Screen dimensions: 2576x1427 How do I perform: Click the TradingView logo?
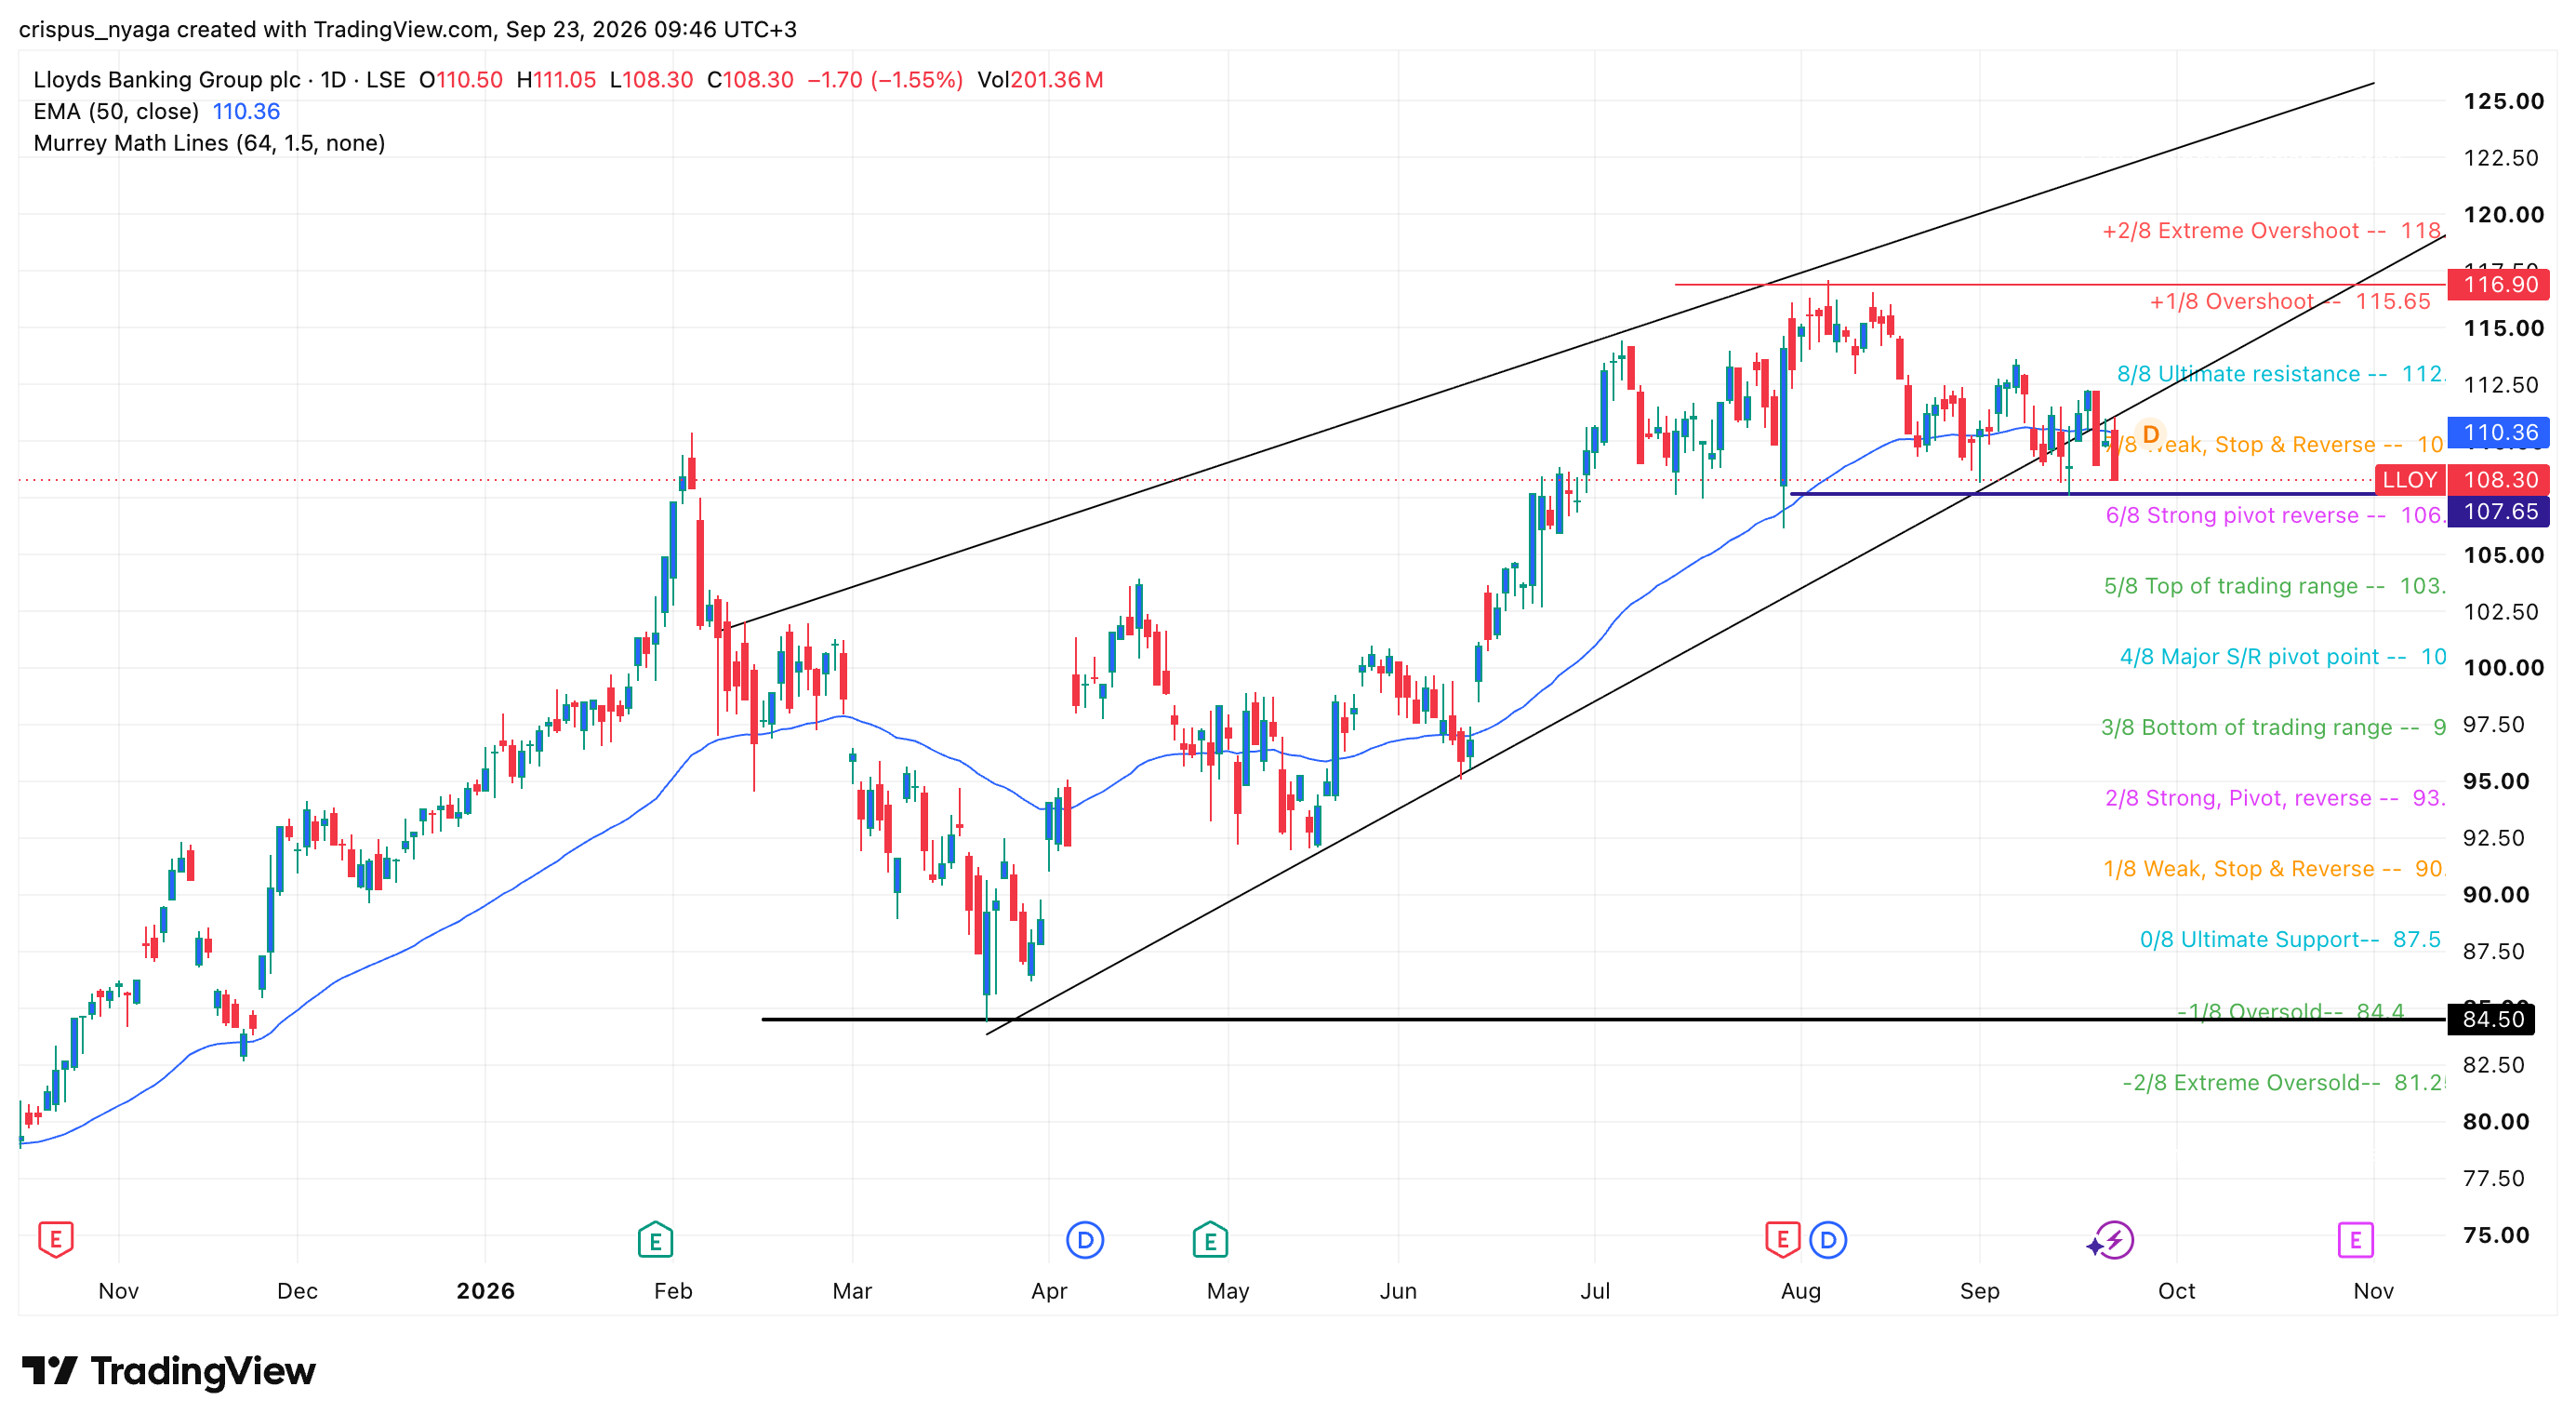169,1371
